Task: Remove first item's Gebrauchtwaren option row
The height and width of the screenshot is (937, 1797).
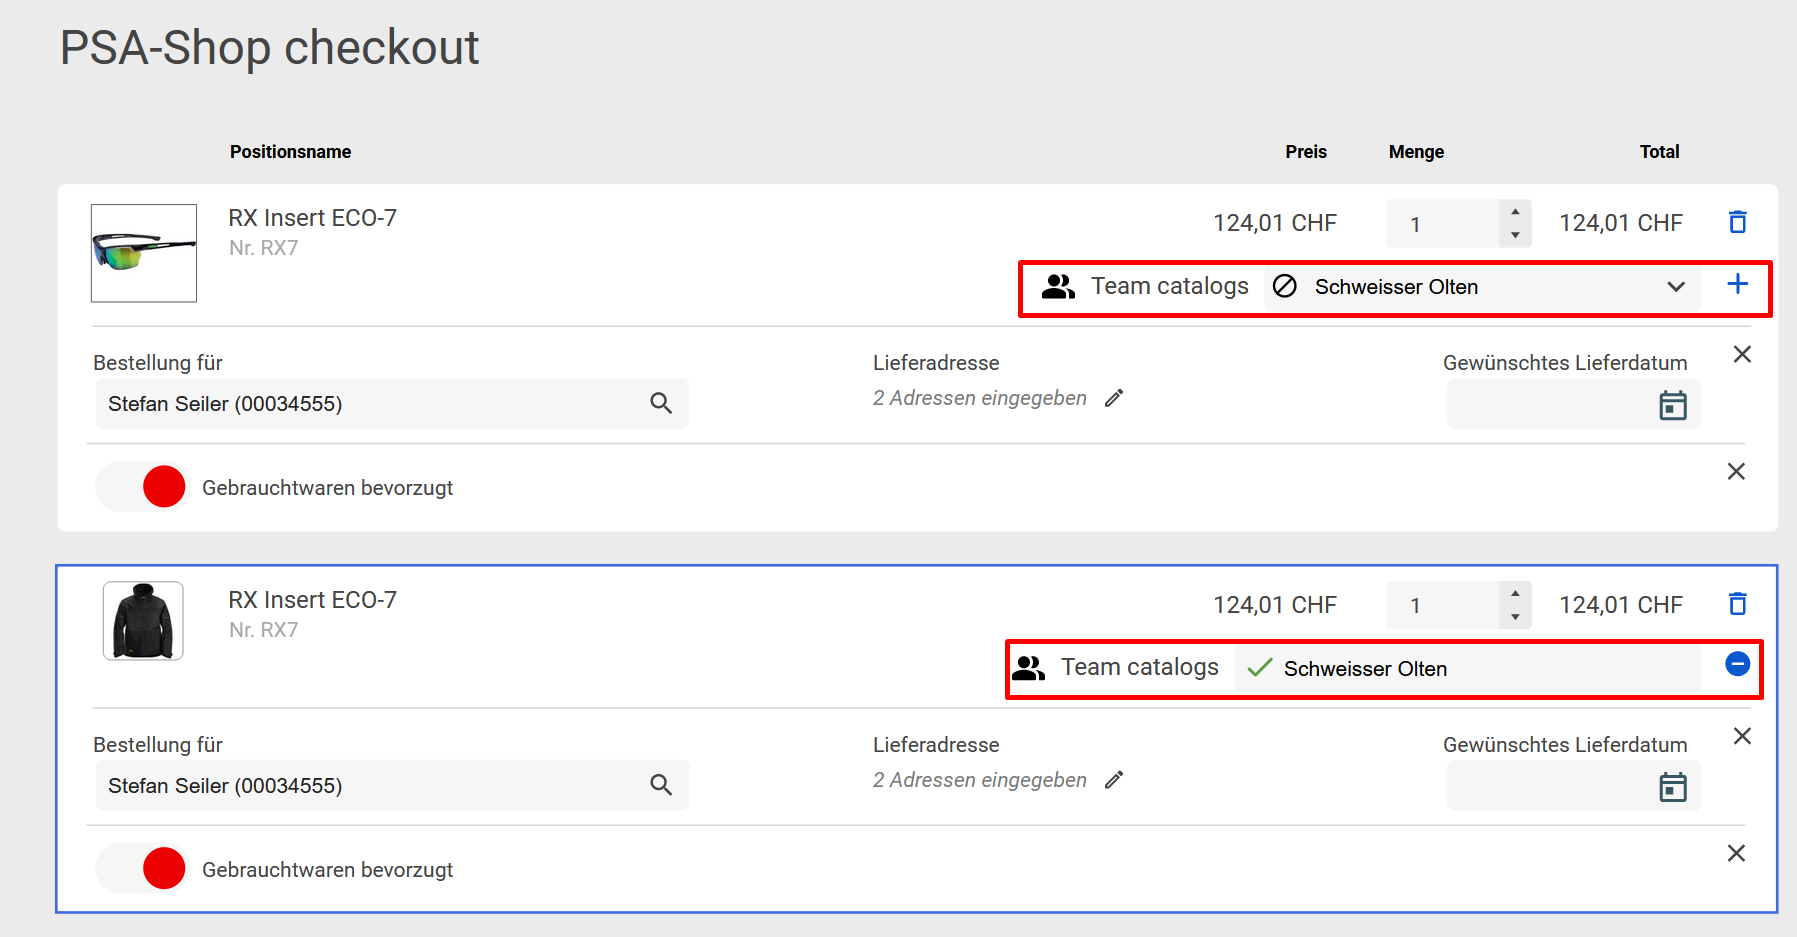Action: click(x=1736, y=472)
